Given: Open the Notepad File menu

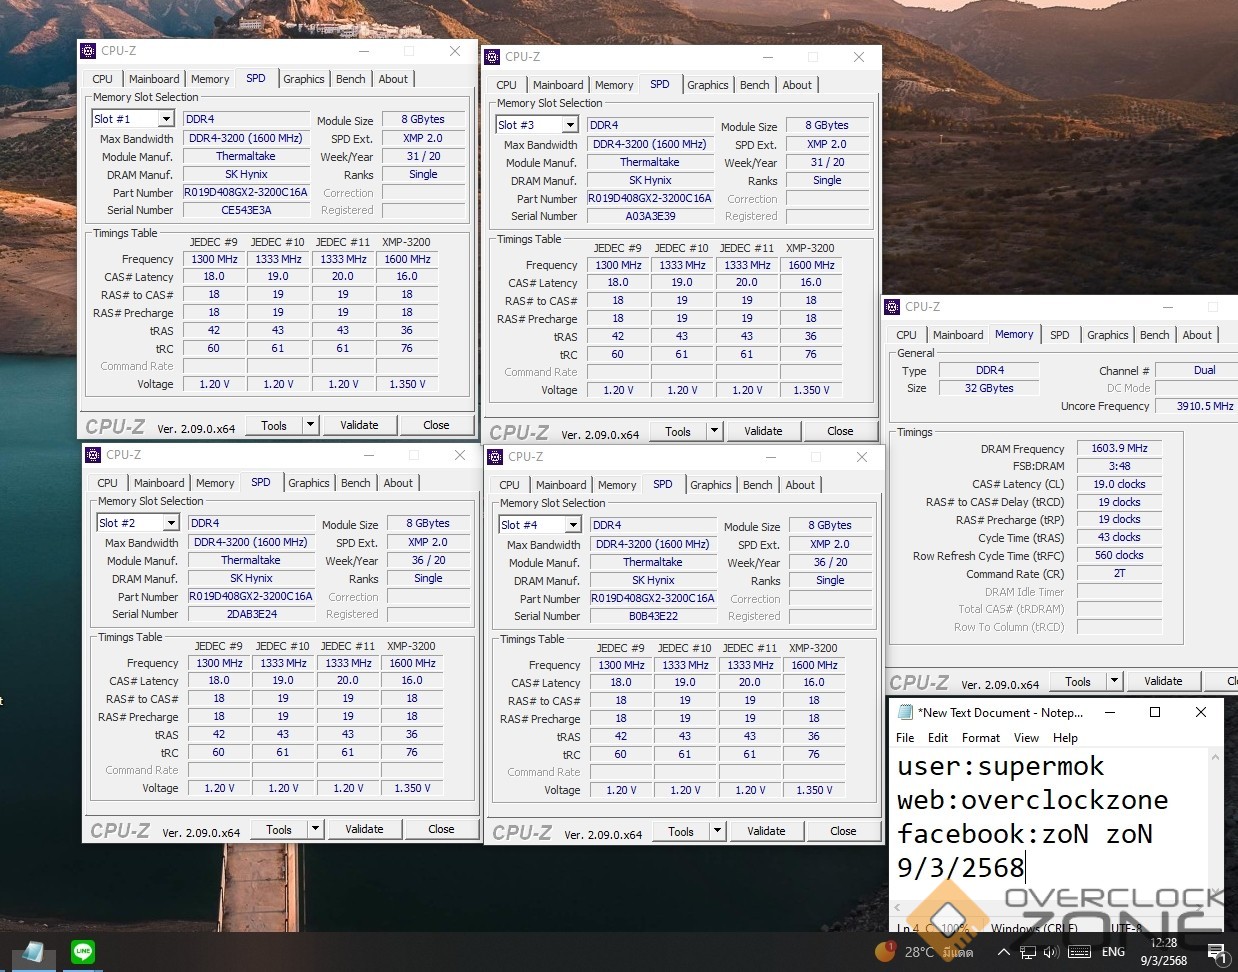Looking at the screenshot, I should 905,738.
